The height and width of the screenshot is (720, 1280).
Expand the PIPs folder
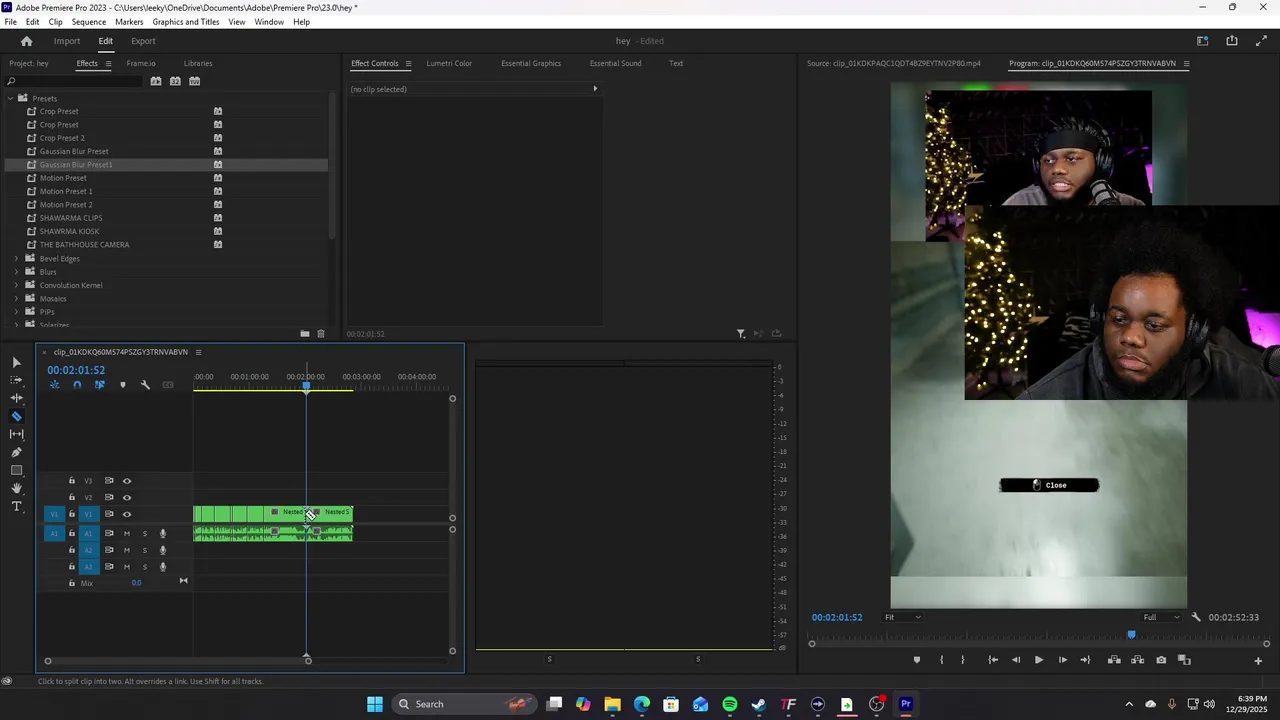(16, 312)
